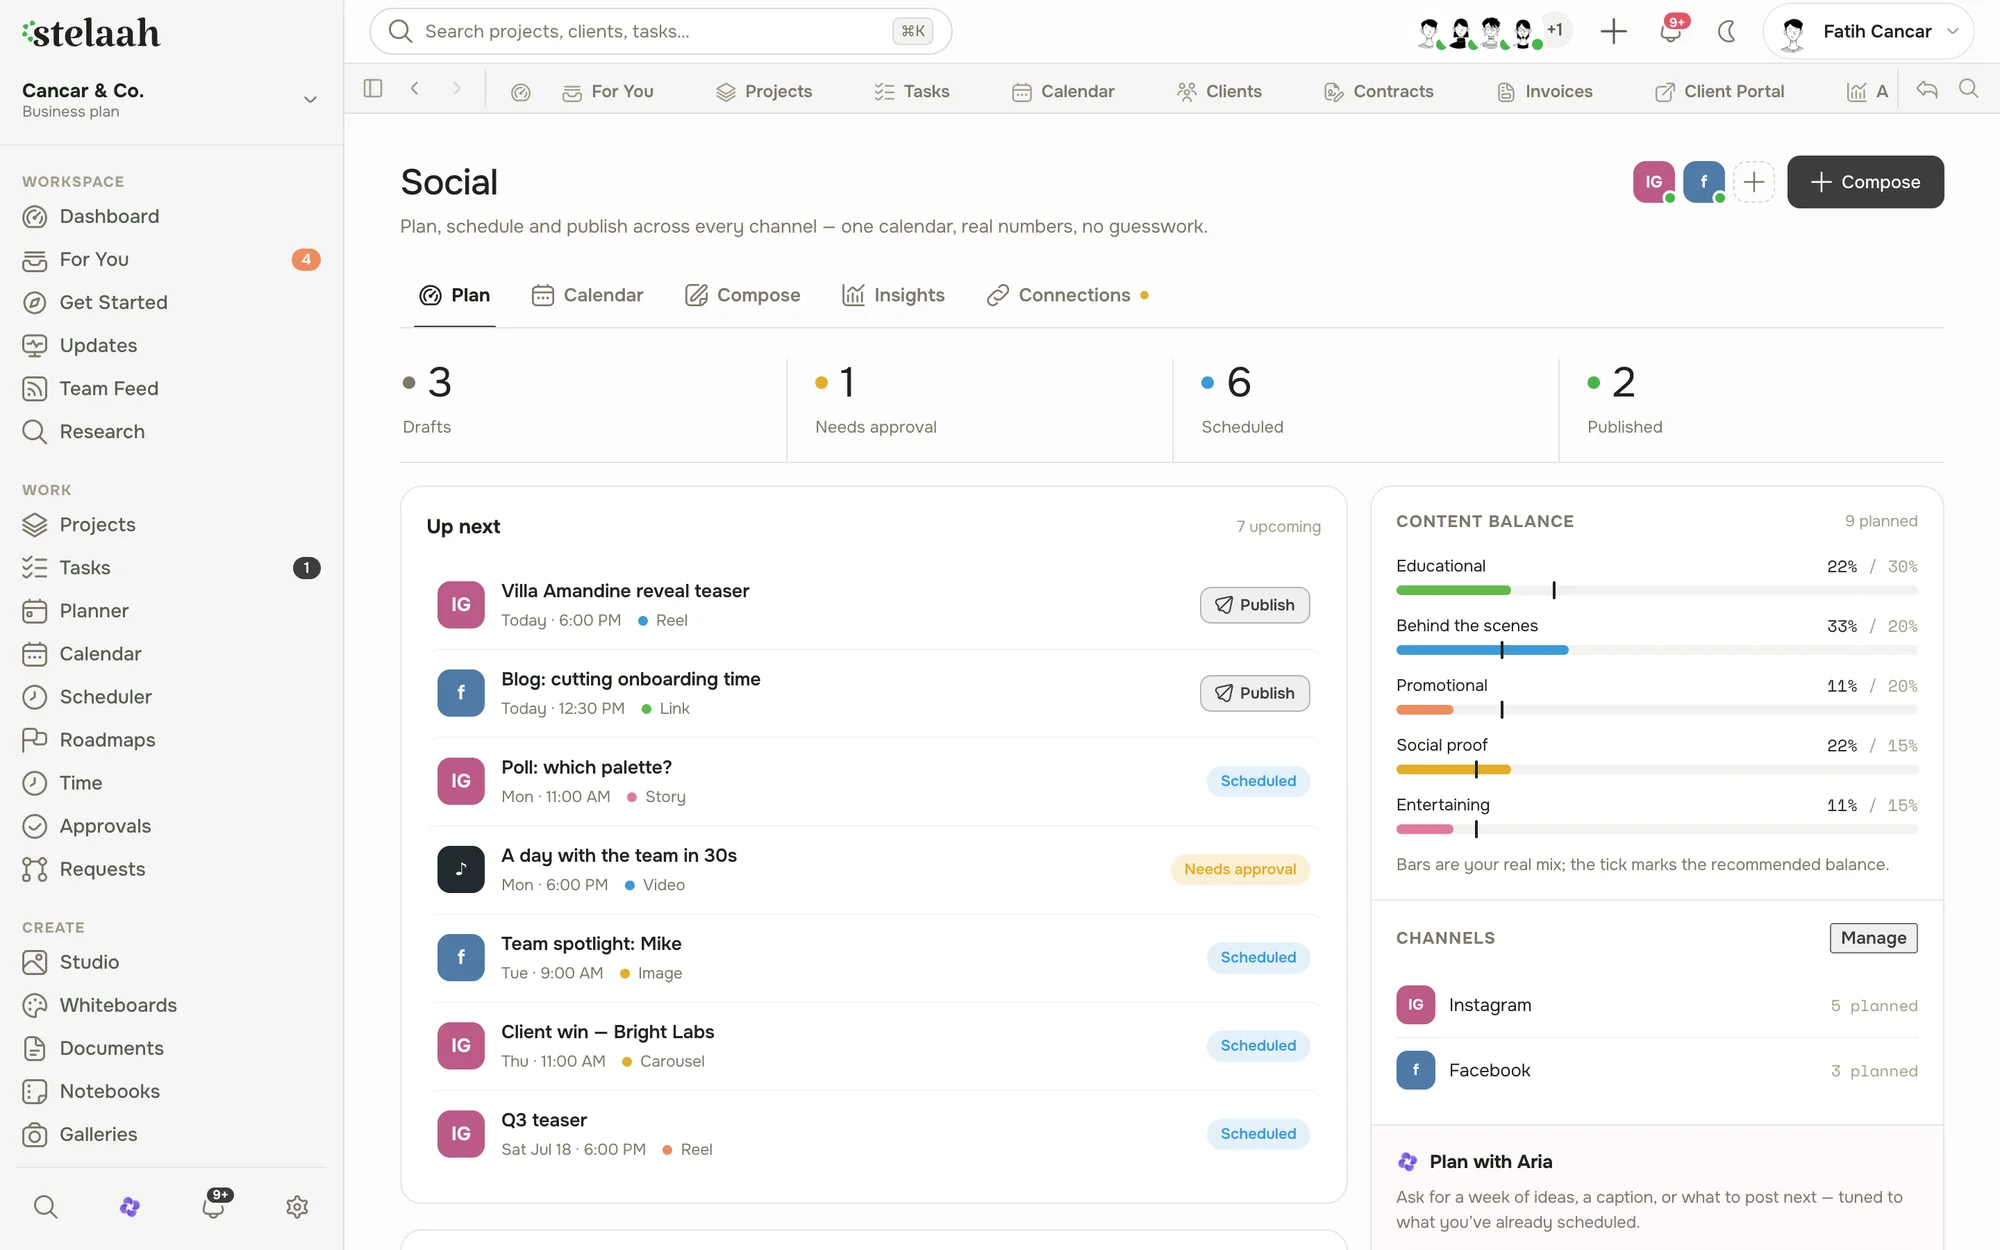The height and width of the screenshot is (1250, 2000).
Task: Switch to the Insights tab
Action: point(893,295)
